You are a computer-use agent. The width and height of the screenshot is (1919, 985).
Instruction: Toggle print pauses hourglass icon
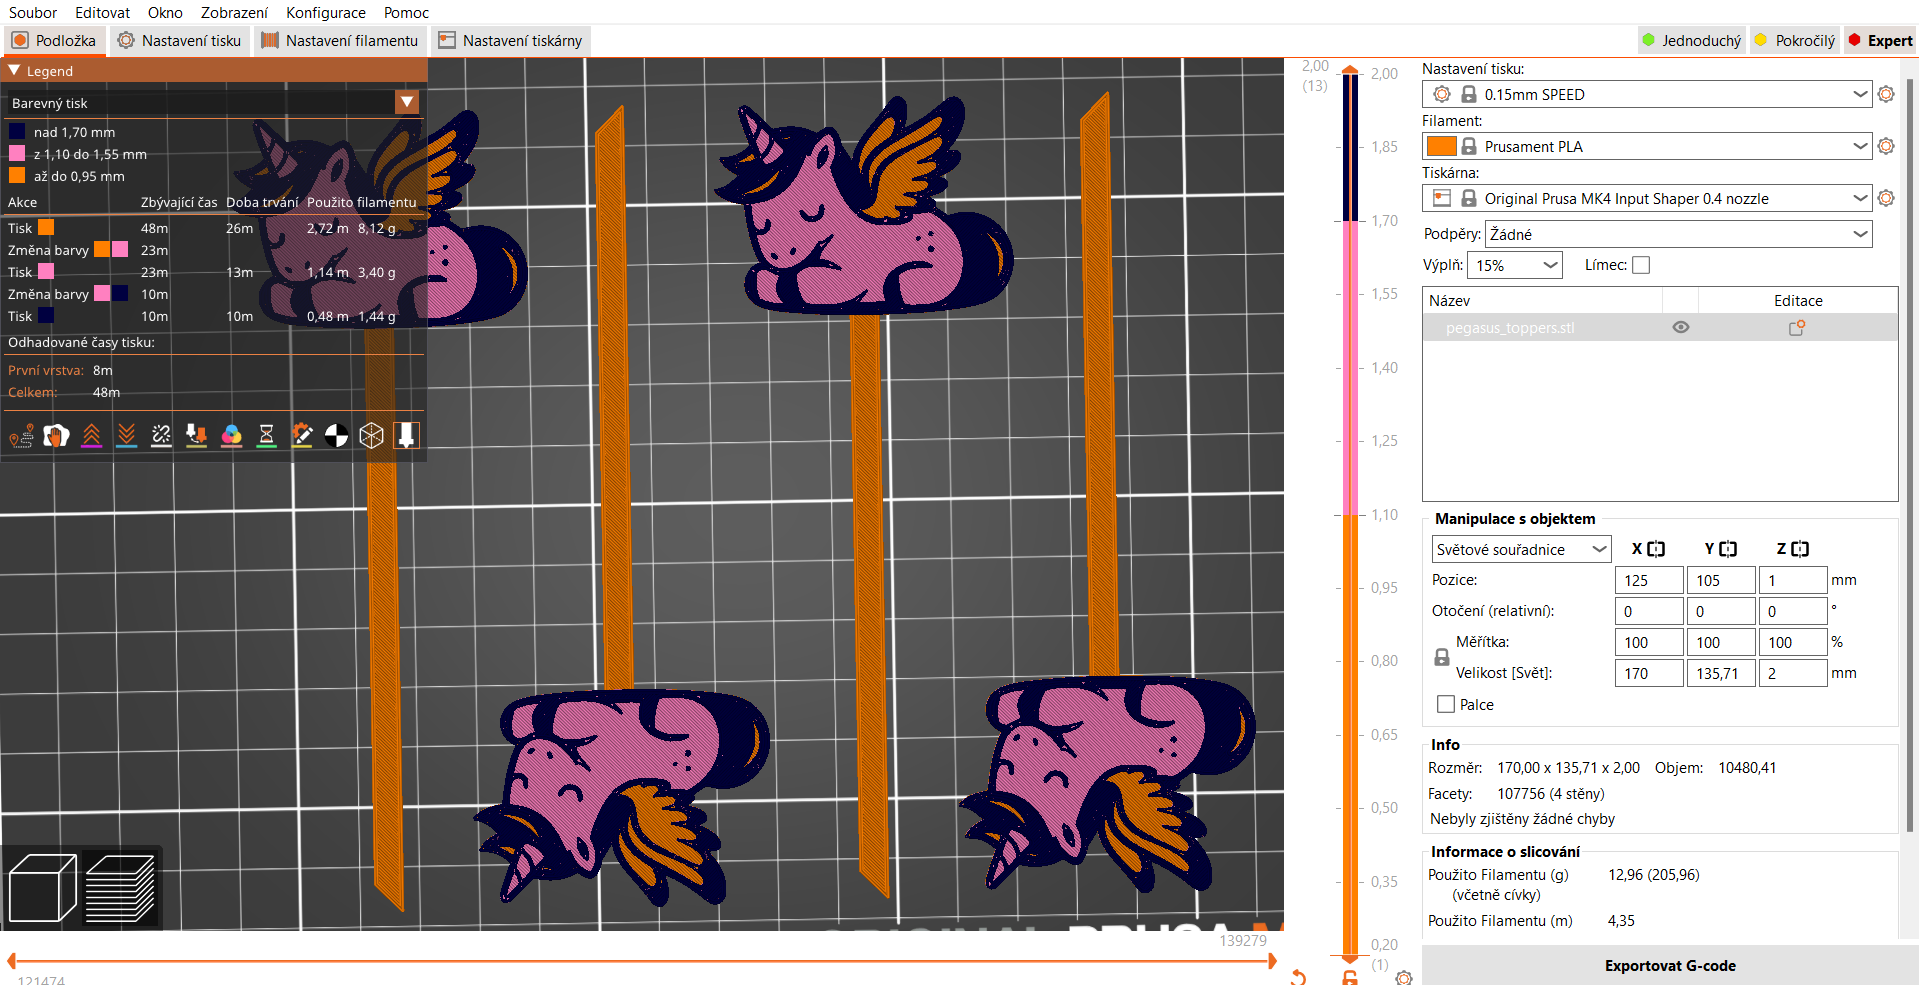tap(266, 436)
